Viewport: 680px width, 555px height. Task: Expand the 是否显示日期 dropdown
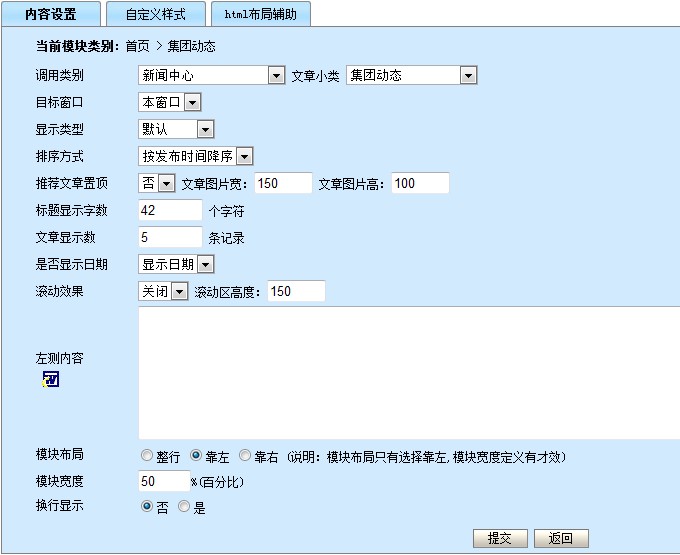click(176, 264)
